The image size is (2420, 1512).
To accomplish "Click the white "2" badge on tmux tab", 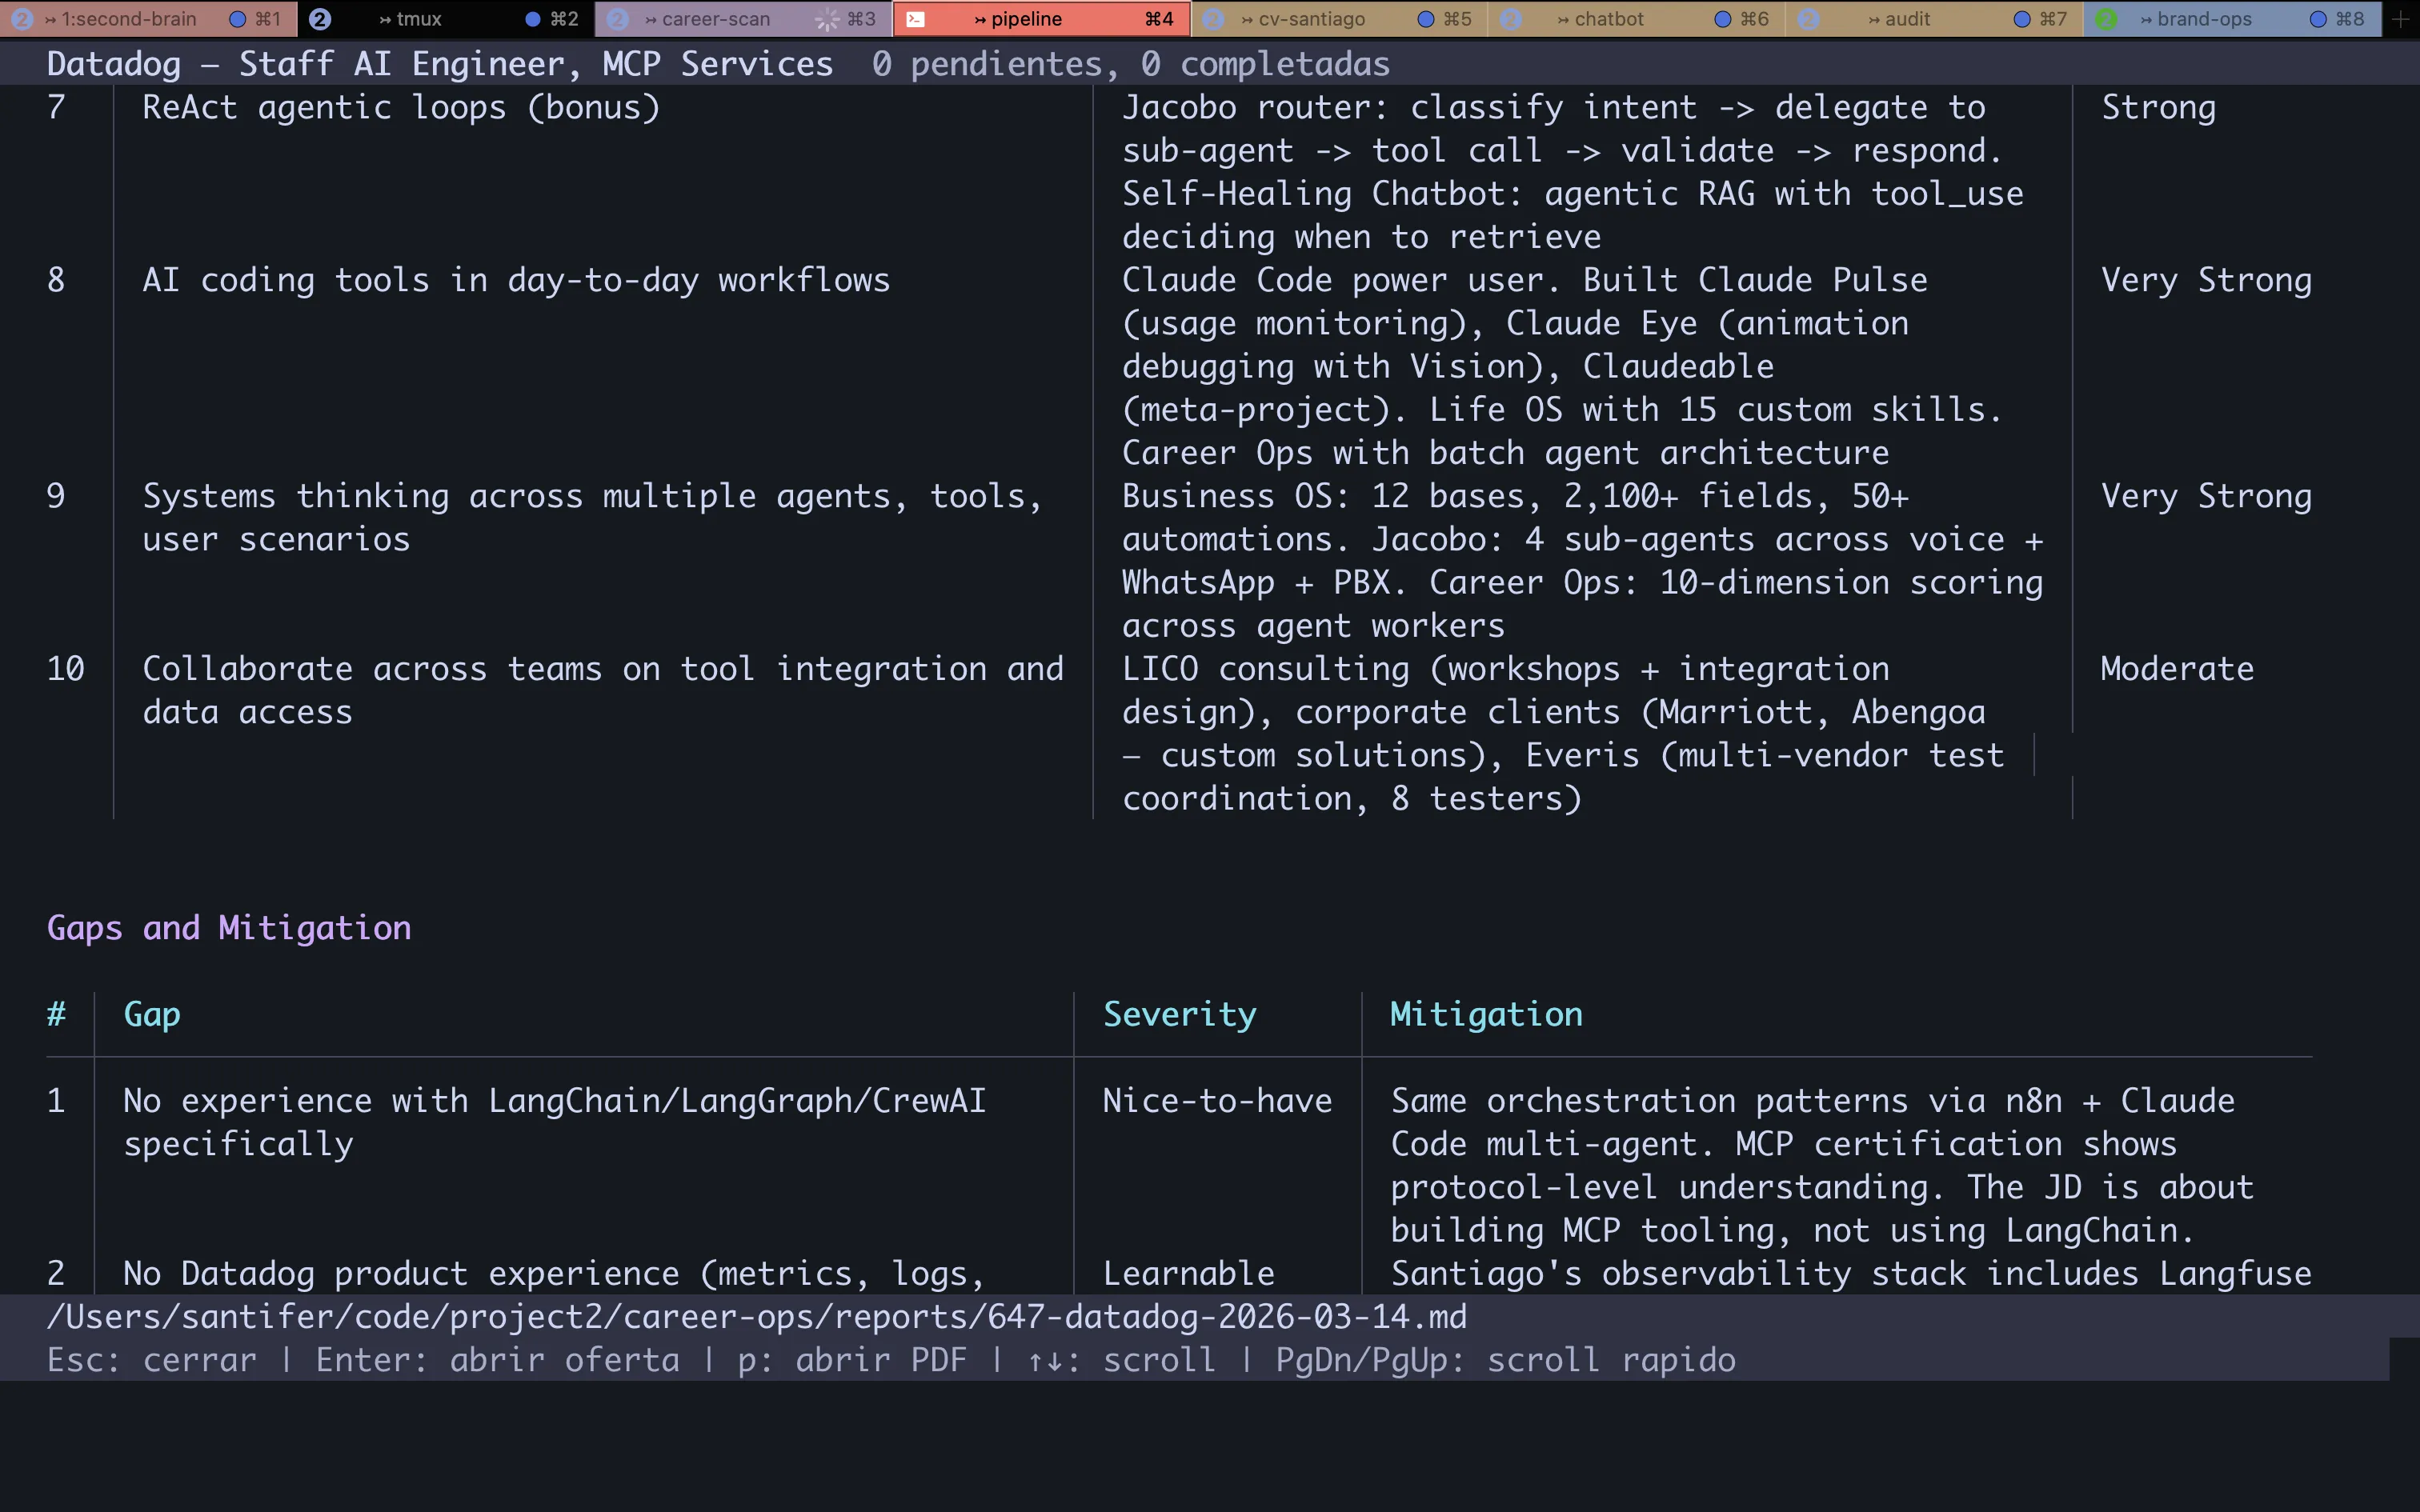I will coord(320,18).
